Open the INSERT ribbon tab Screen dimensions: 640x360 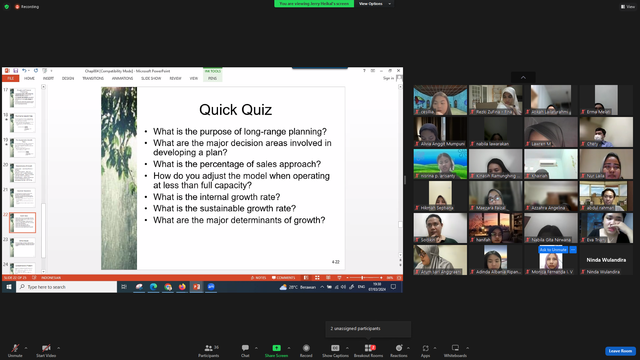(49, 78)
